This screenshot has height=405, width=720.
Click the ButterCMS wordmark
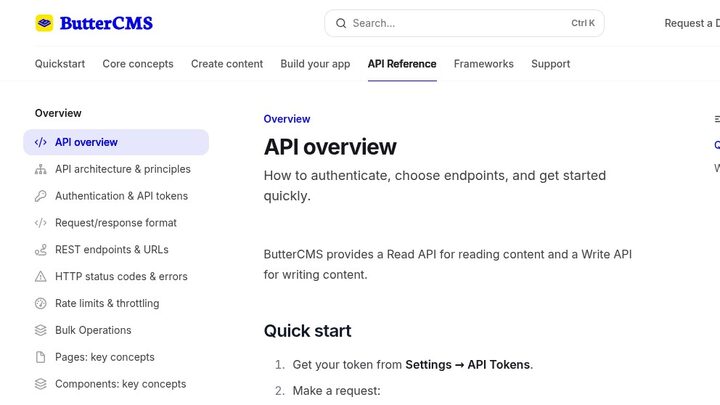106,23
